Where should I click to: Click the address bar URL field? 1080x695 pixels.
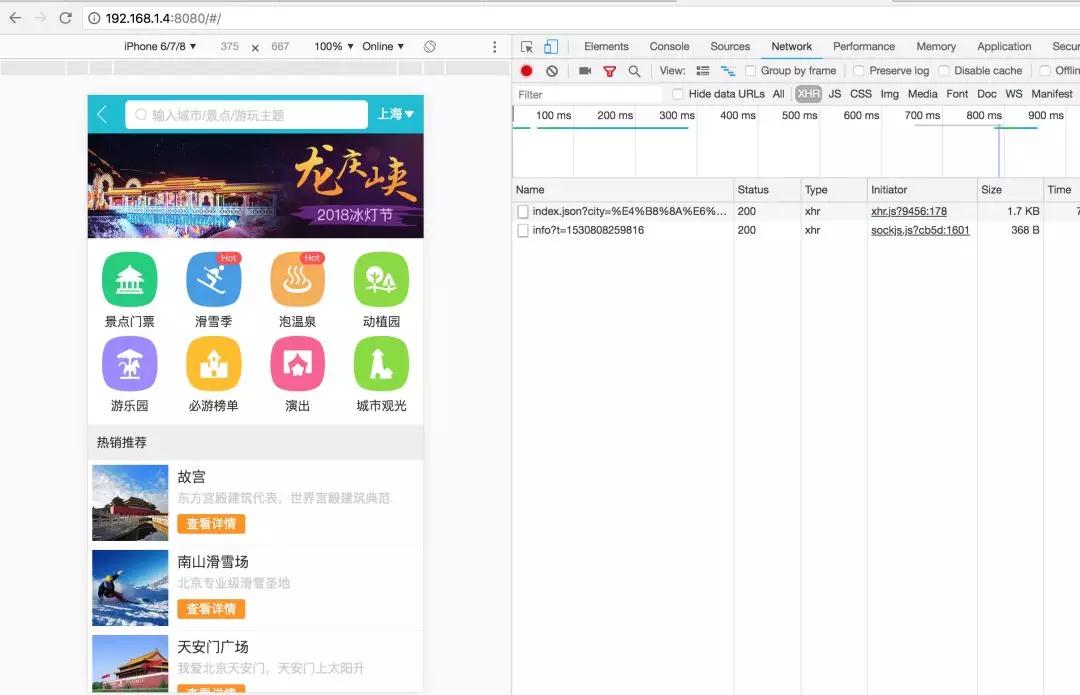pyautogui.click(x=579, y=19)
